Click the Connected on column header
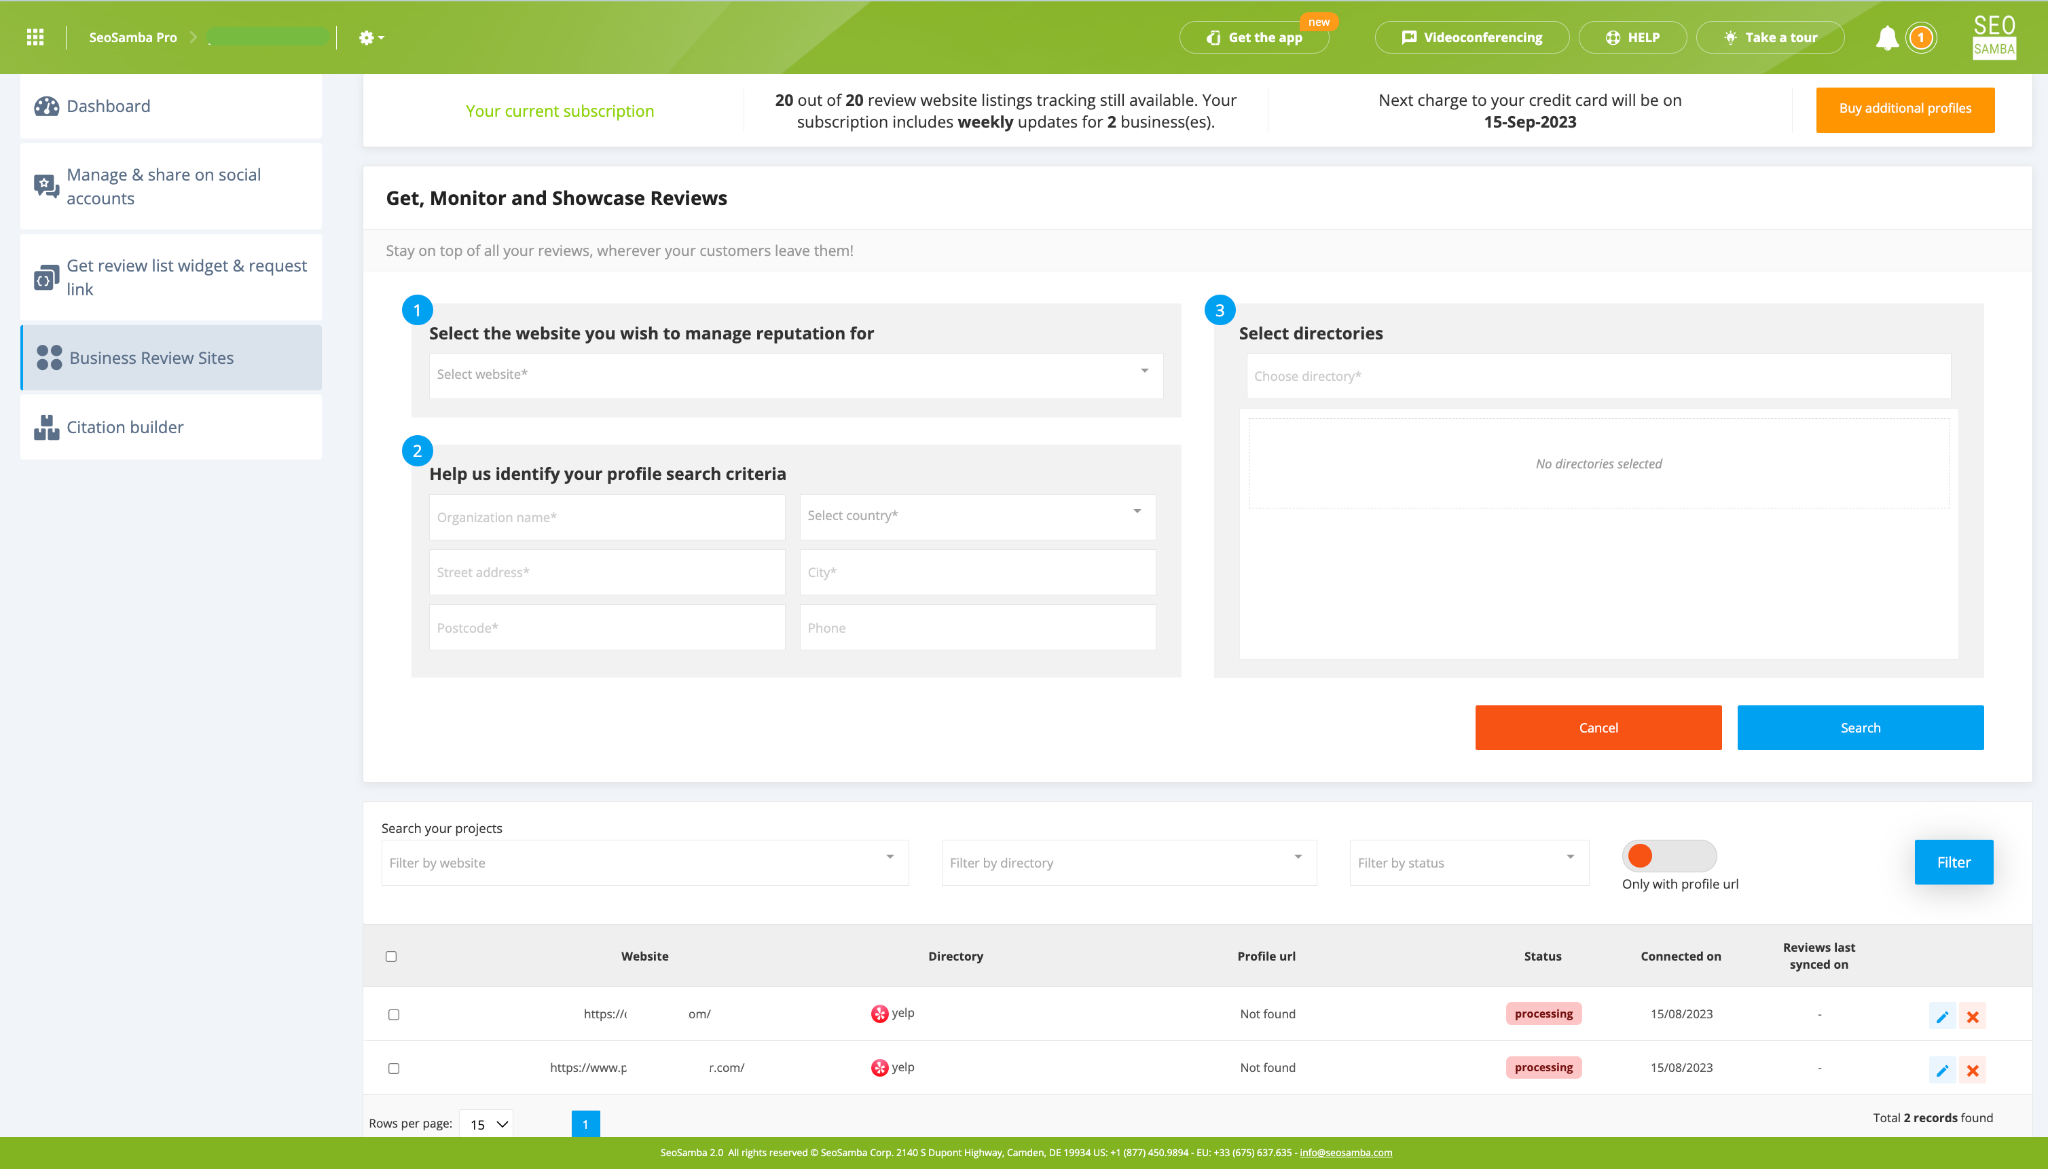2048x1169 pixels. tap(1680, 956)
